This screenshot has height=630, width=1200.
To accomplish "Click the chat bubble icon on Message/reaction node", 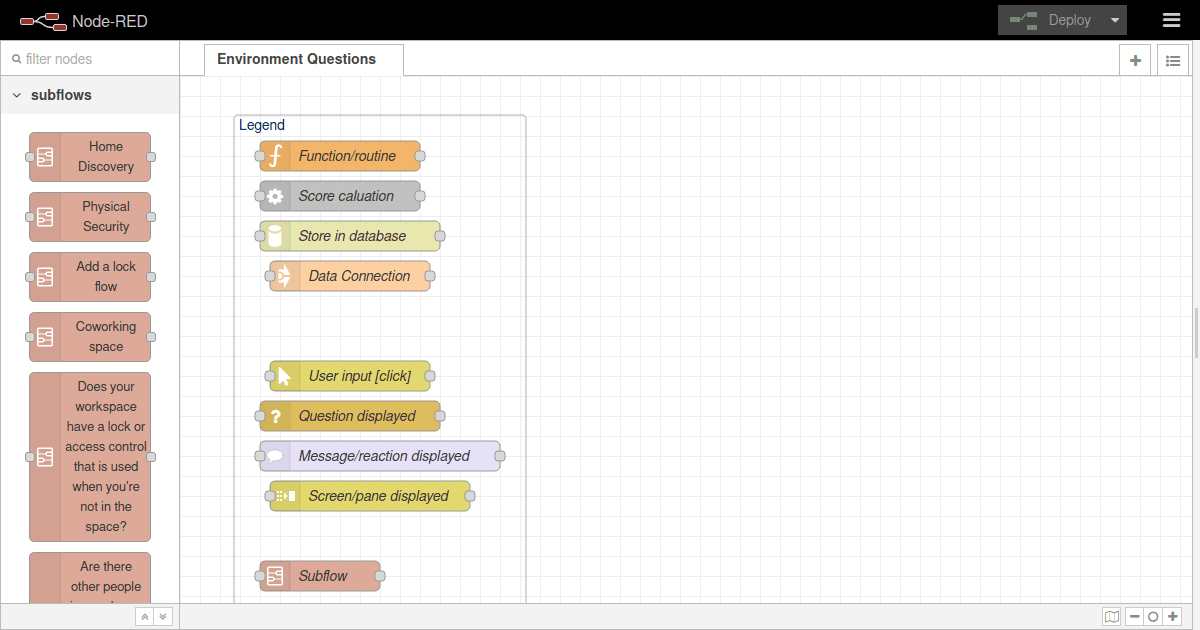I will 275,456.
